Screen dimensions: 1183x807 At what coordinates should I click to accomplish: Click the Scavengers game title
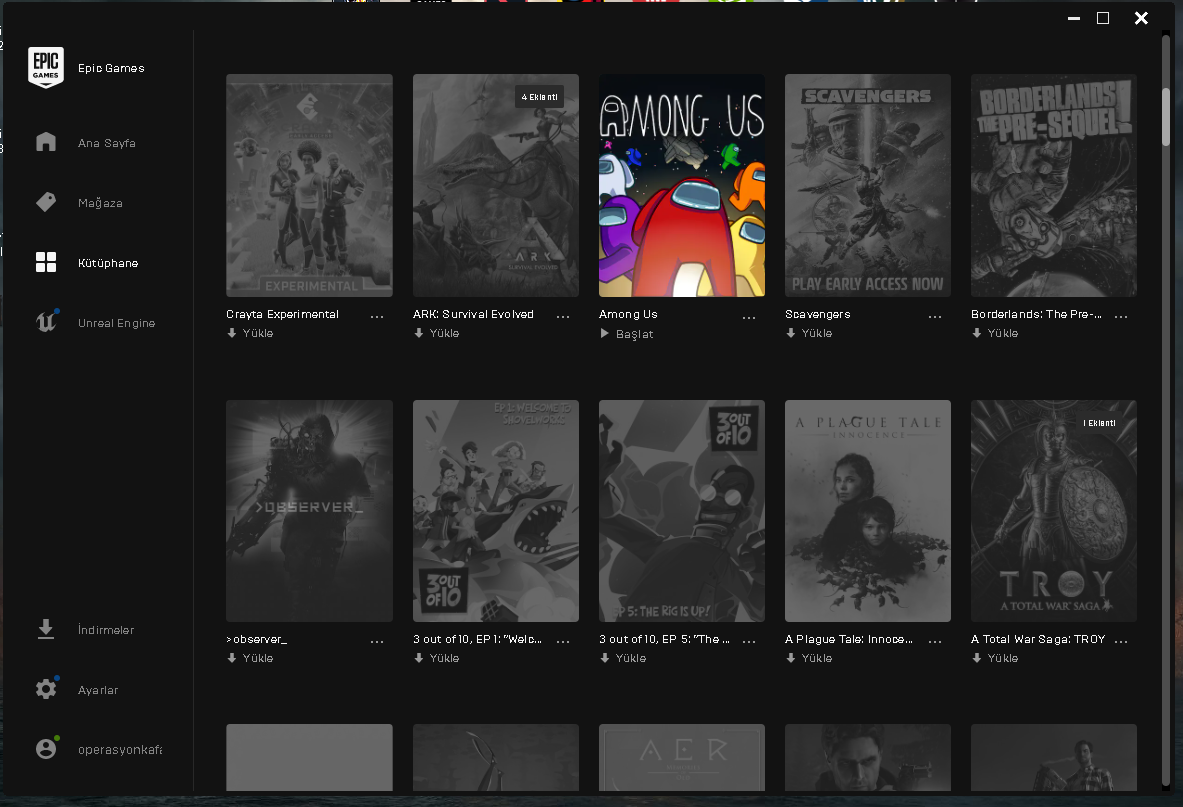818,315
